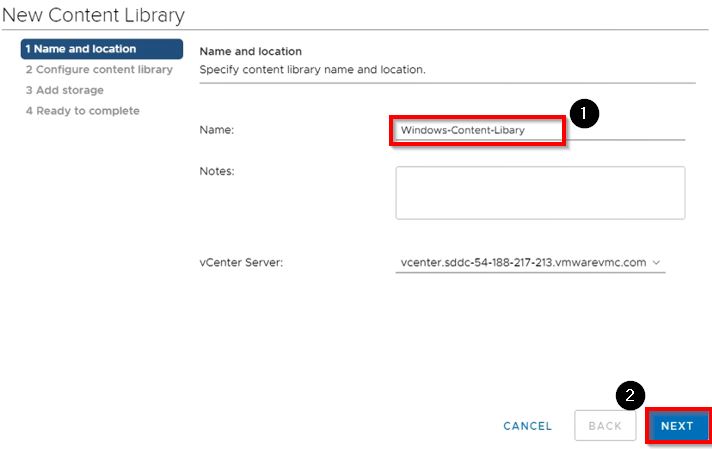Click the New Content Library dialog title

pos(93,15)
